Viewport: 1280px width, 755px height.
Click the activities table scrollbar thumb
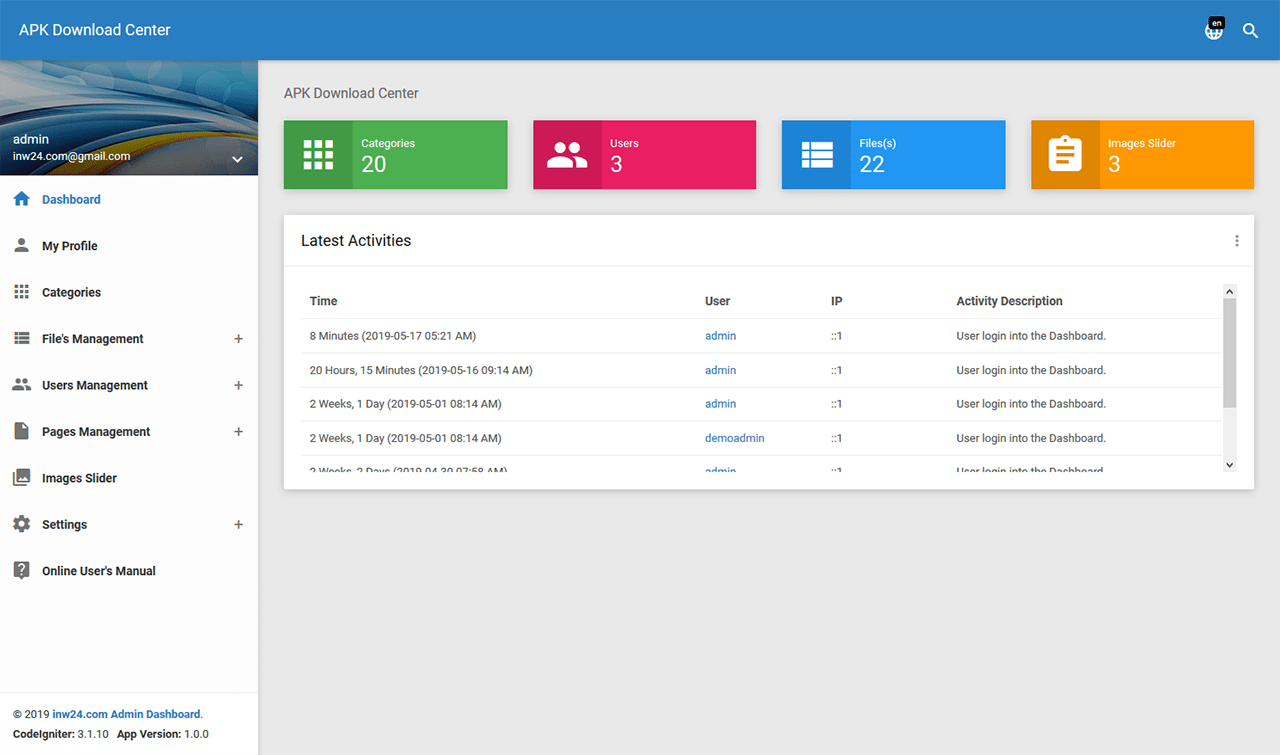tap(1230, 352)
